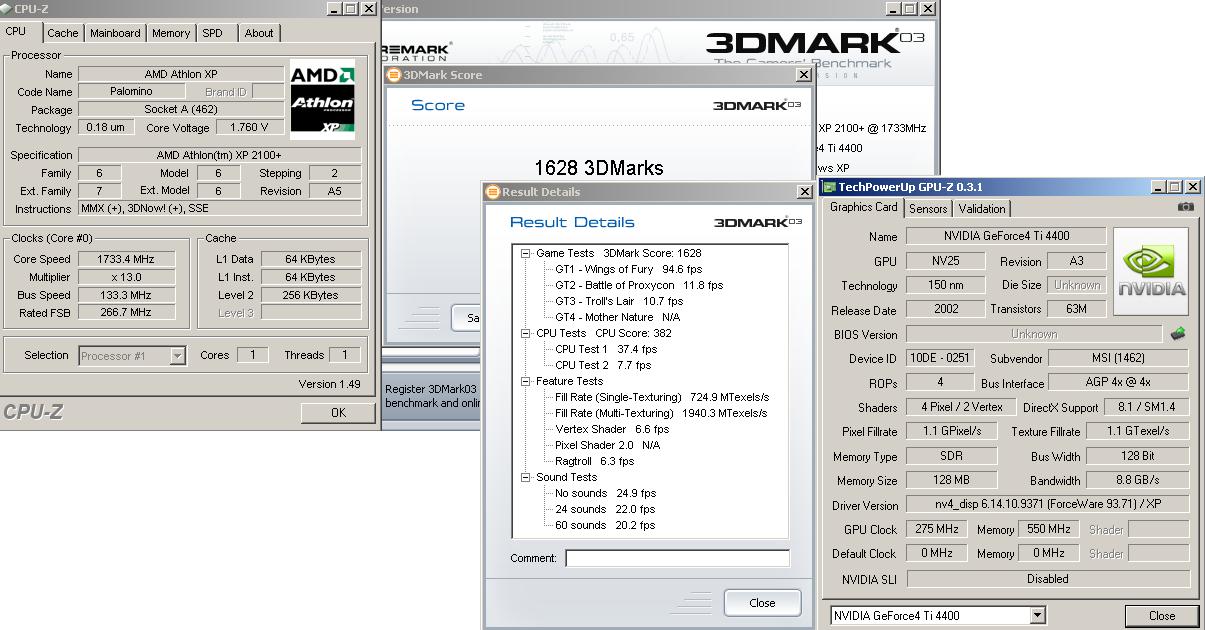1205x630 pixels.
Task: Select the Ragtroll result row
Action: [594, 461]
